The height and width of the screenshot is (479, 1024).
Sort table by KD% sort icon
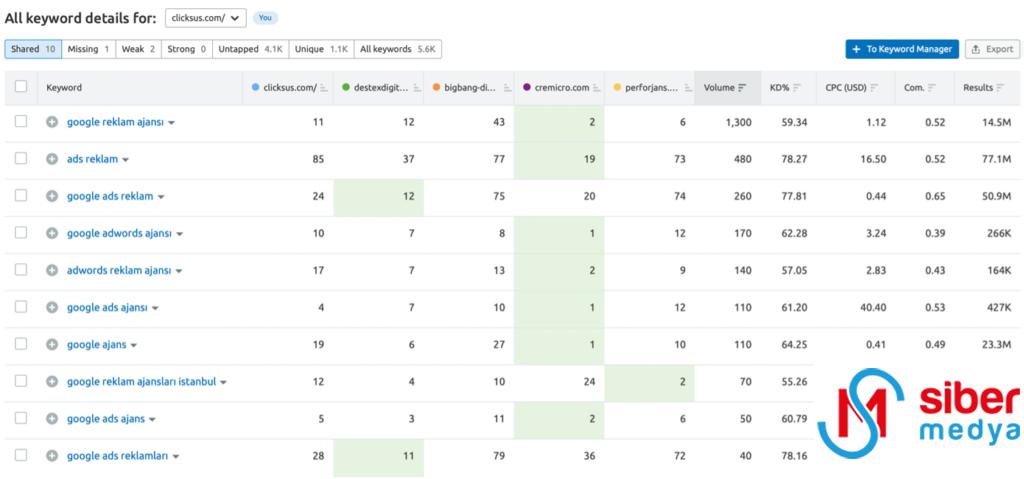coord(797,88)
